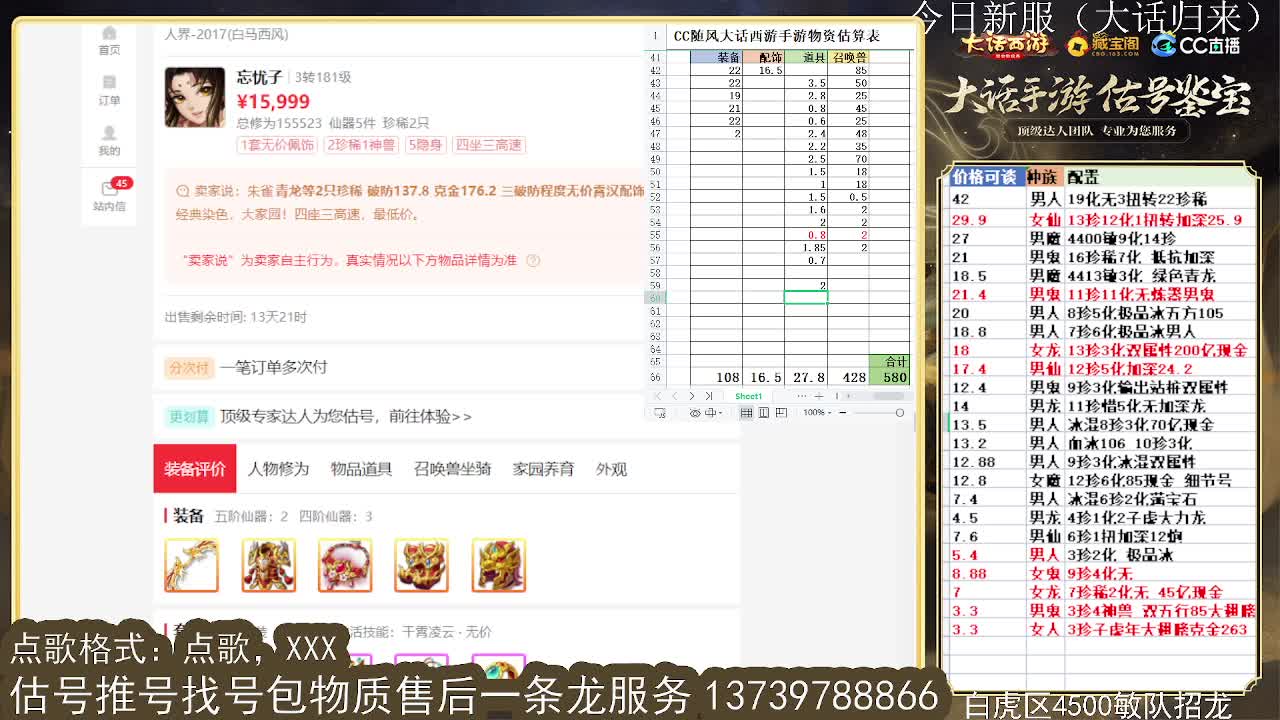The height and width of the screenshot is (720, 1280).
Task: Click spreadsheet cell with value 16.5 in row 42
Action: pyautogui.click(x=763, y=71)
